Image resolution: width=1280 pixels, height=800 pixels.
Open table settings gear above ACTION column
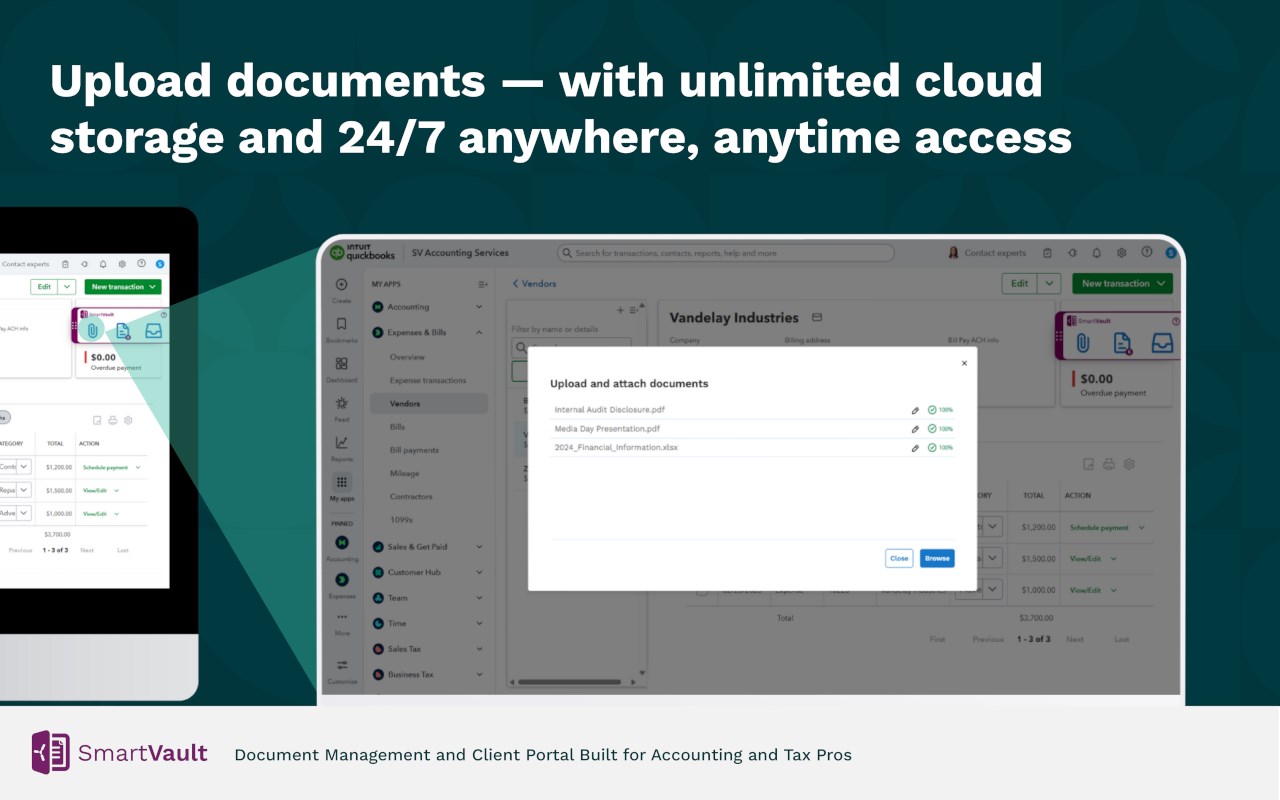click(x=1129, y=464)
